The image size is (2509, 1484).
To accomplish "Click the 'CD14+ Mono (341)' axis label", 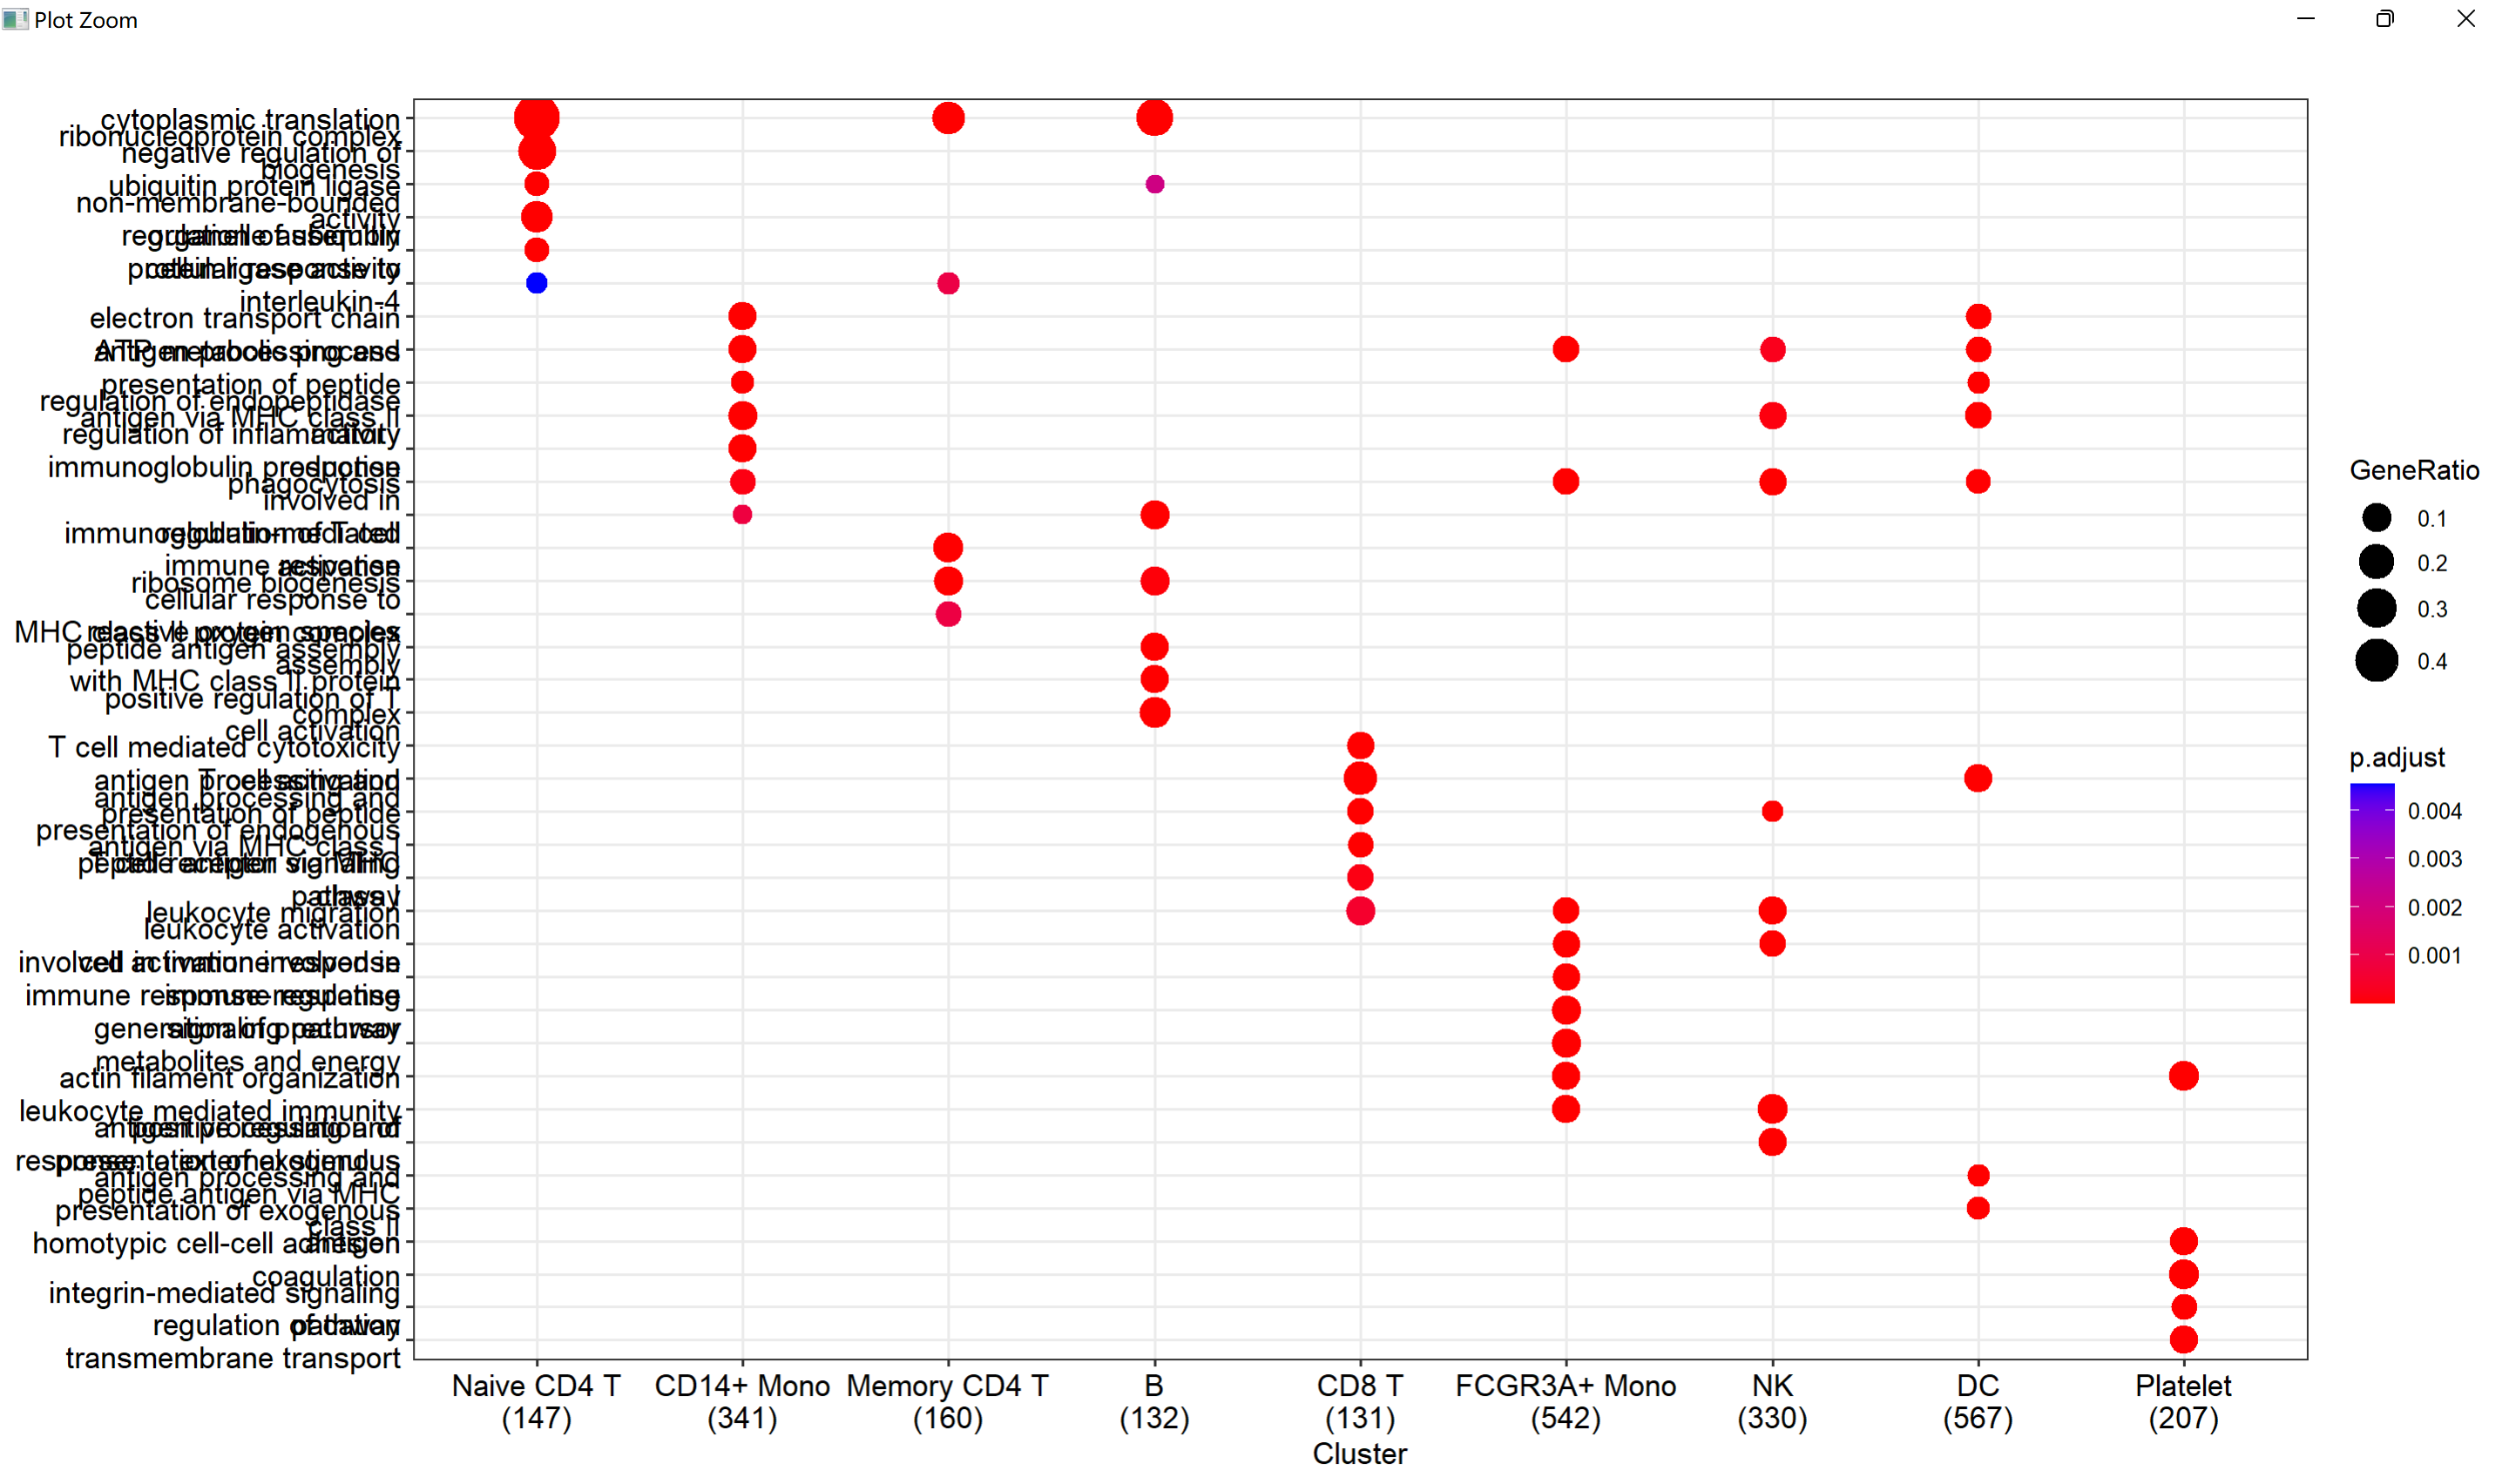I will (x=742, y=1402).
